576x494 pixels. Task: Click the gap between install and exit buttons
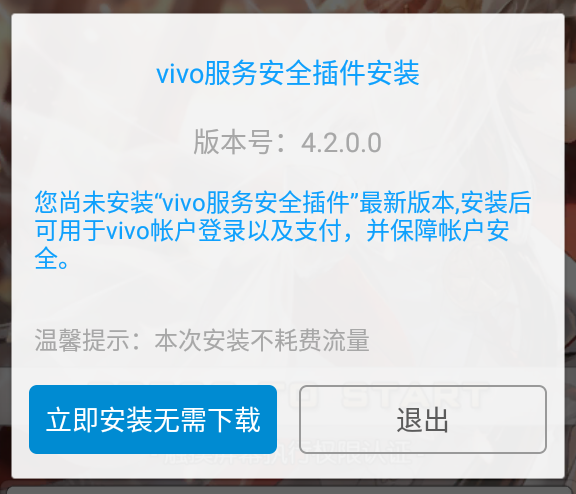(288, 419)
